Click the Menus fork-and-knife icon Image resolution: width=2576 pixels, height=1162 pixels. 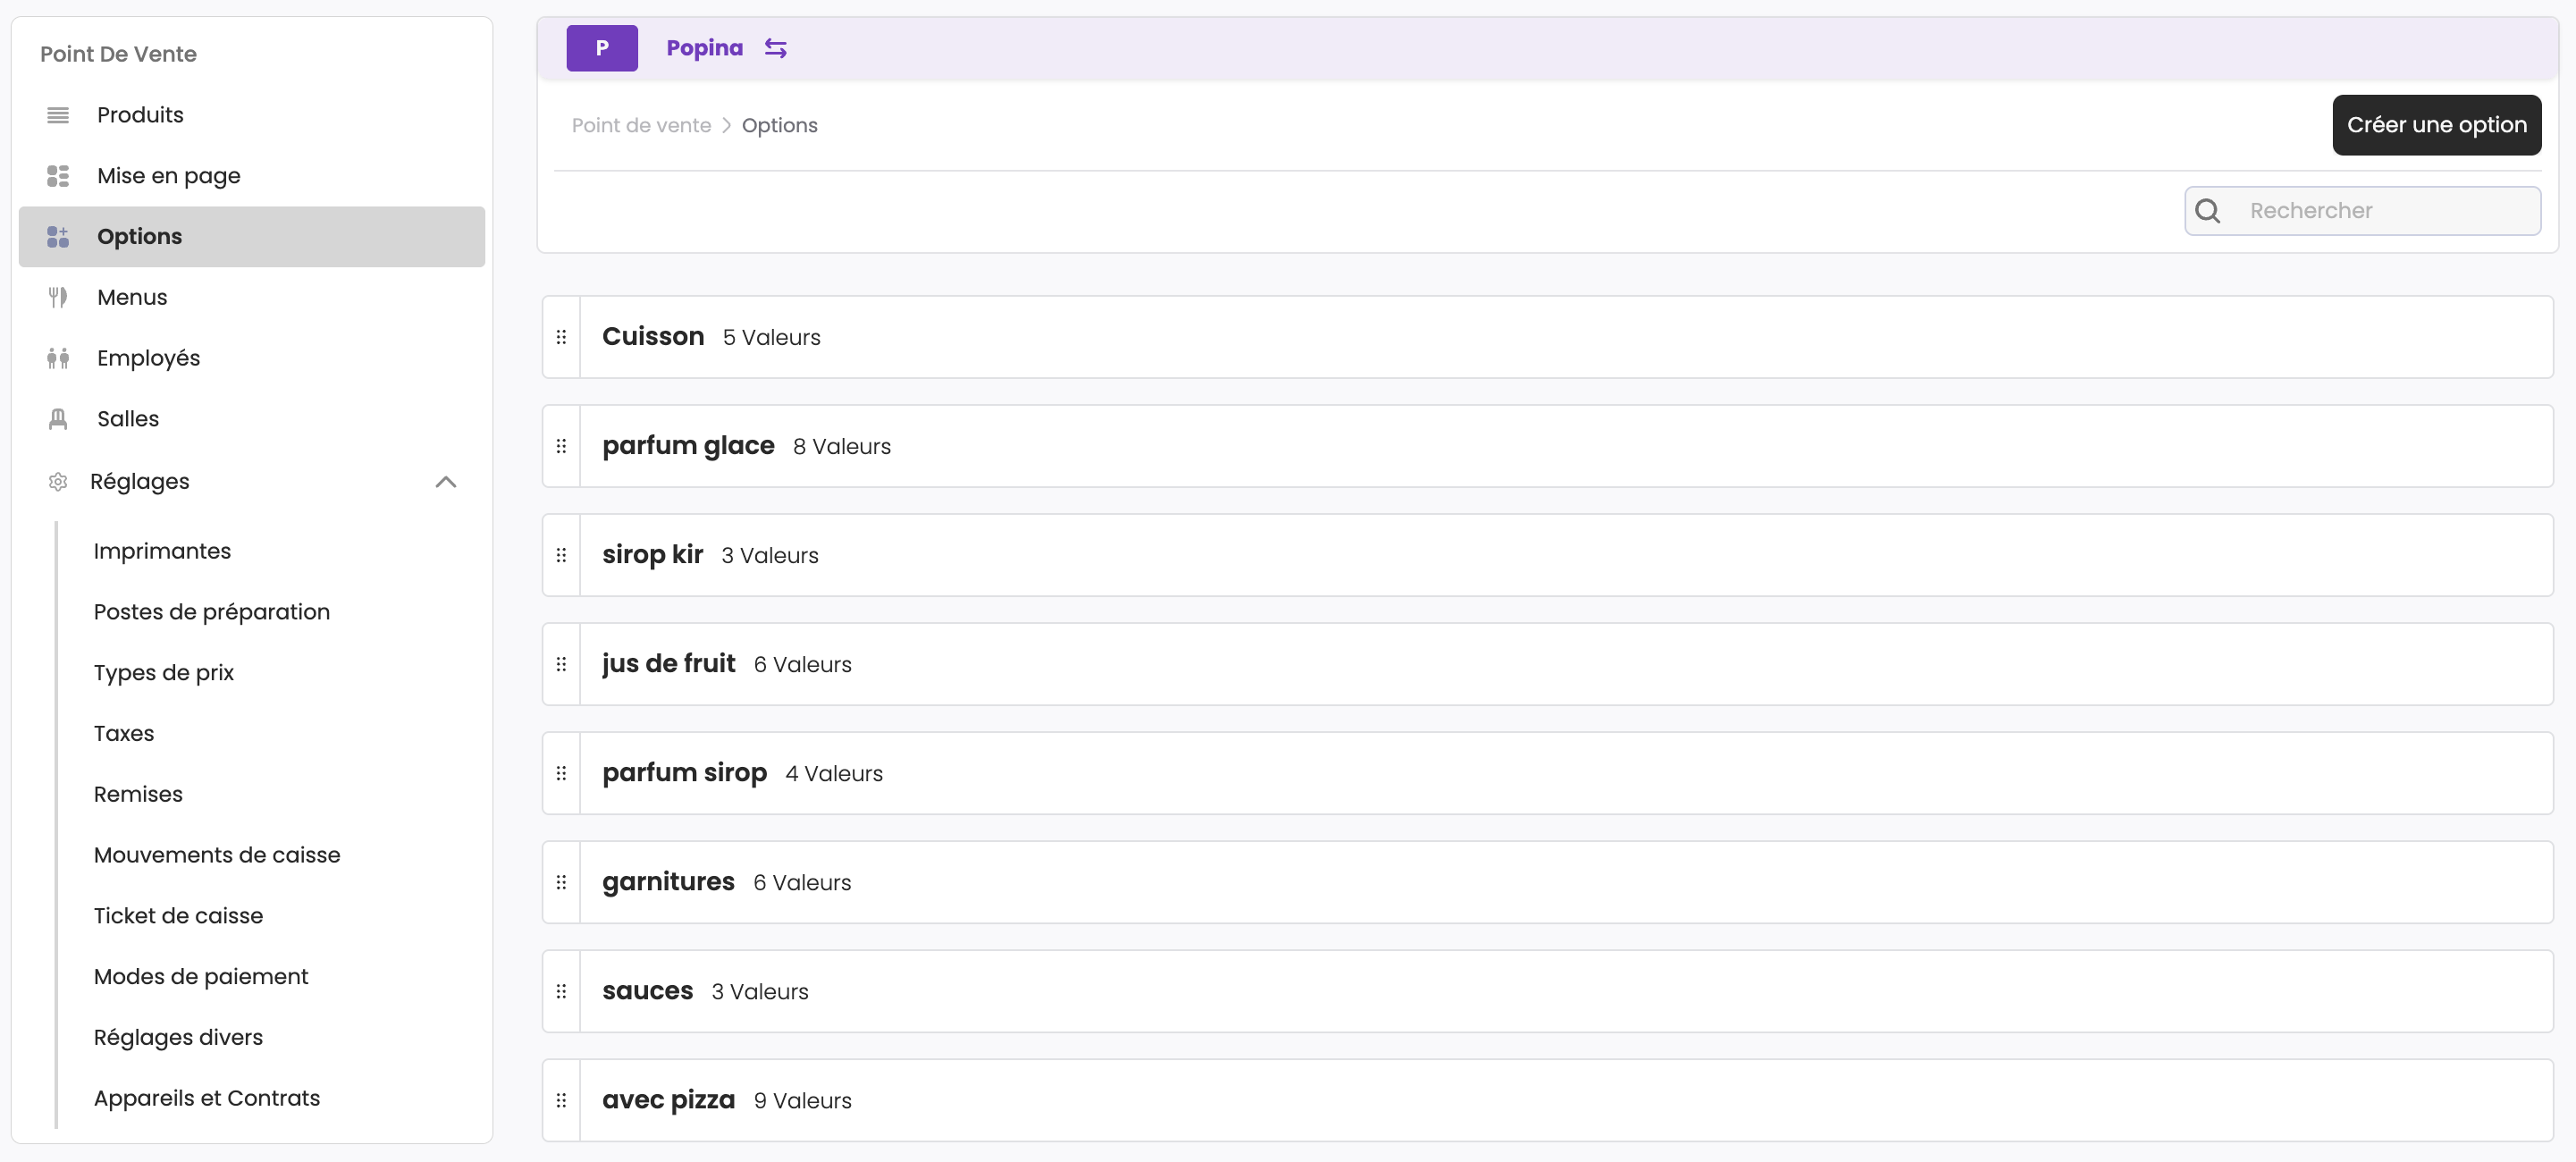(x=58, y=297)
